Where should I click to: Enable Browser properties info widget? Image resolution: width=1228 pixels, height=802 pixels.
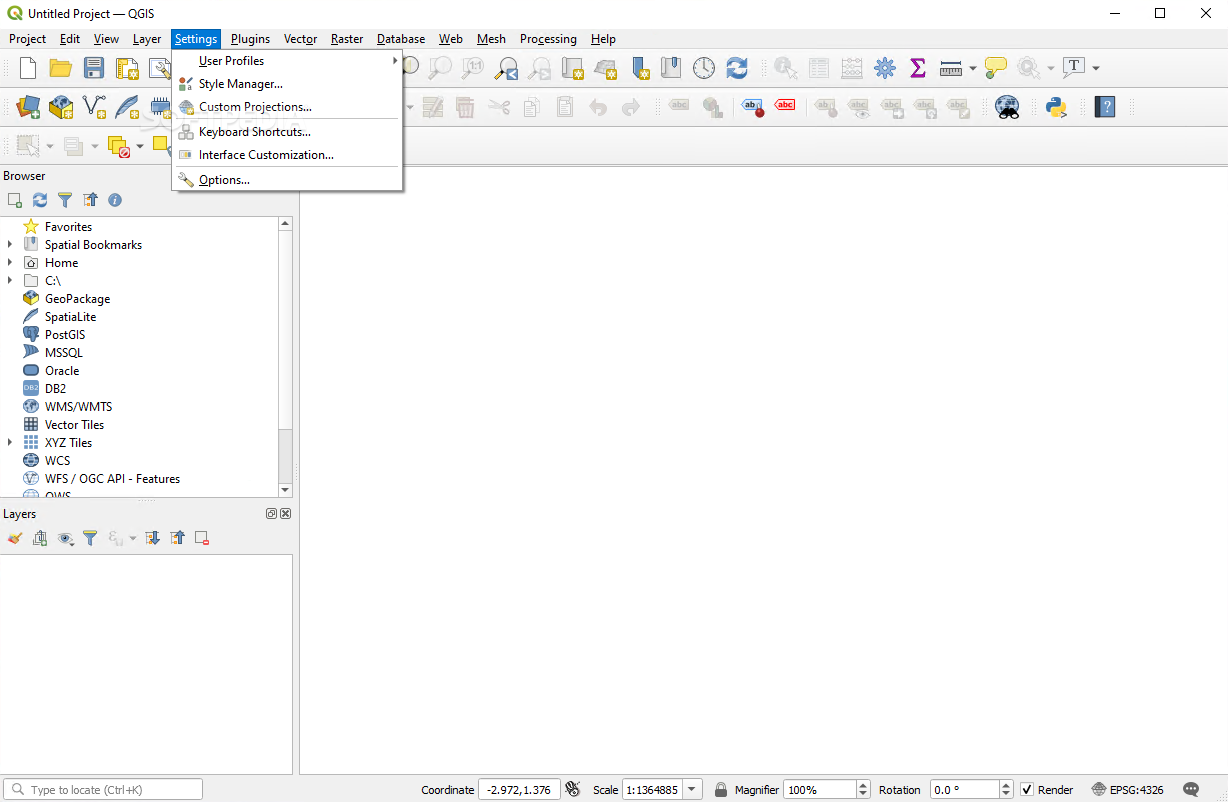pyautogui.click(x=115, y=200)
